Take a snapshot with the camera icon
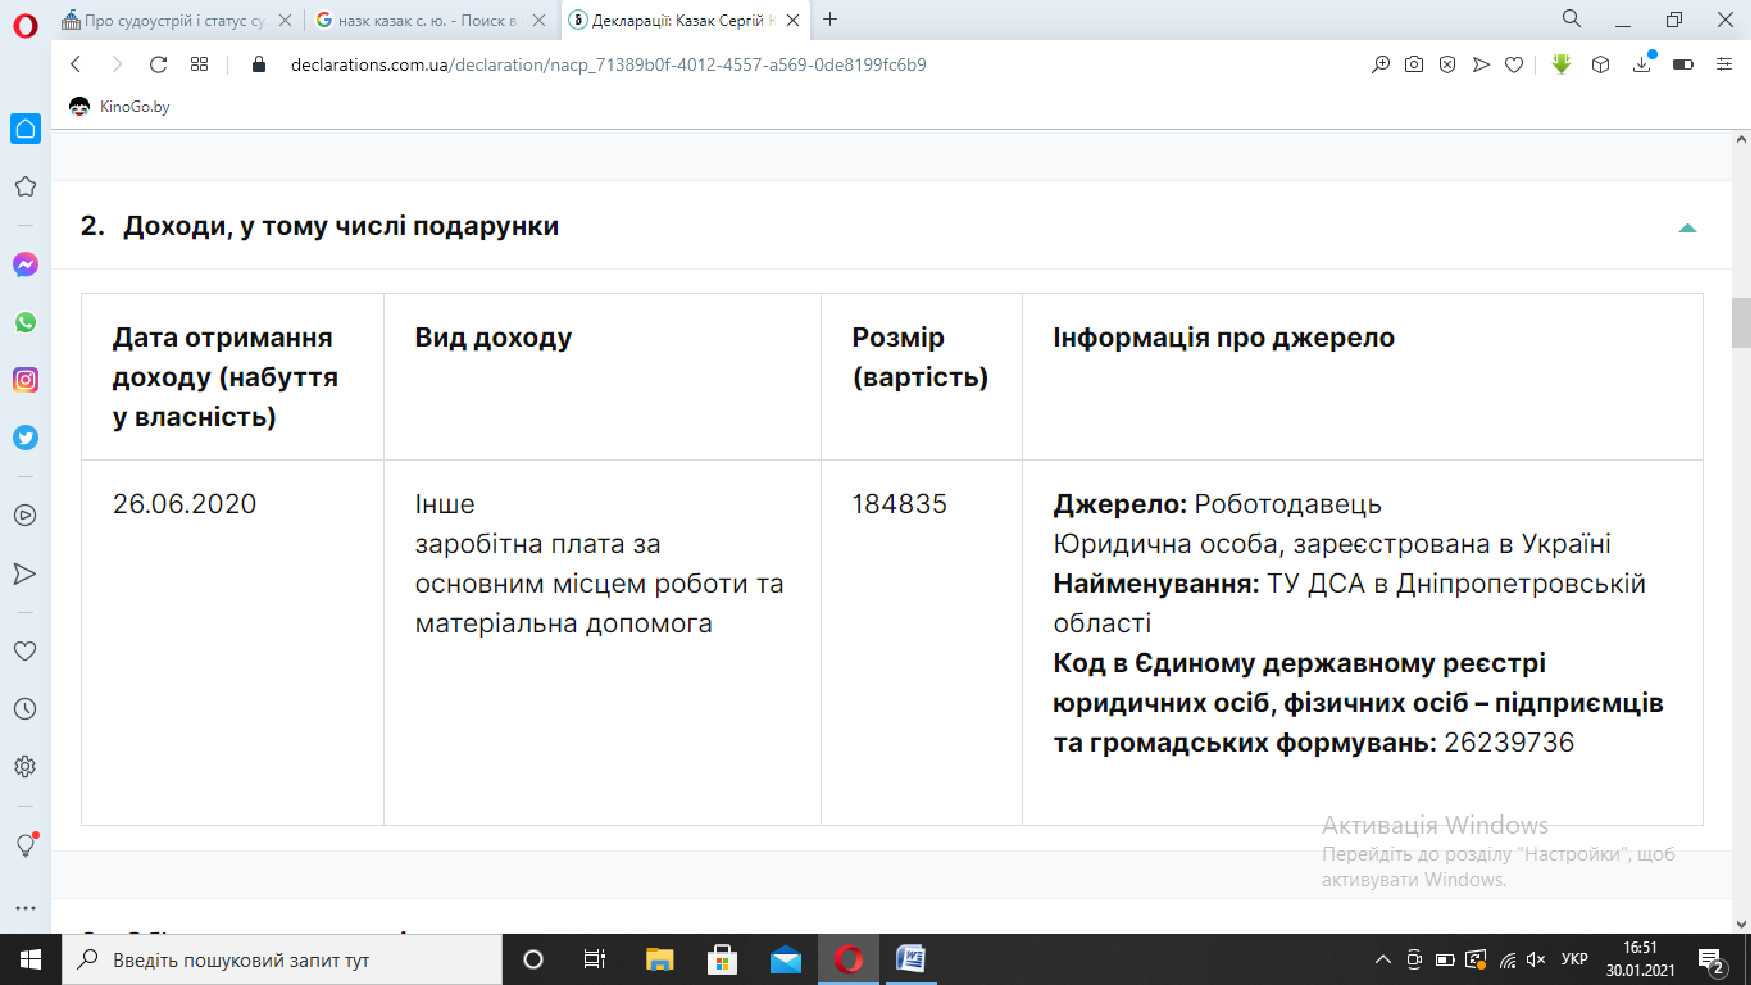This screenshot has height=985, width=1751. pos(1414,65)
